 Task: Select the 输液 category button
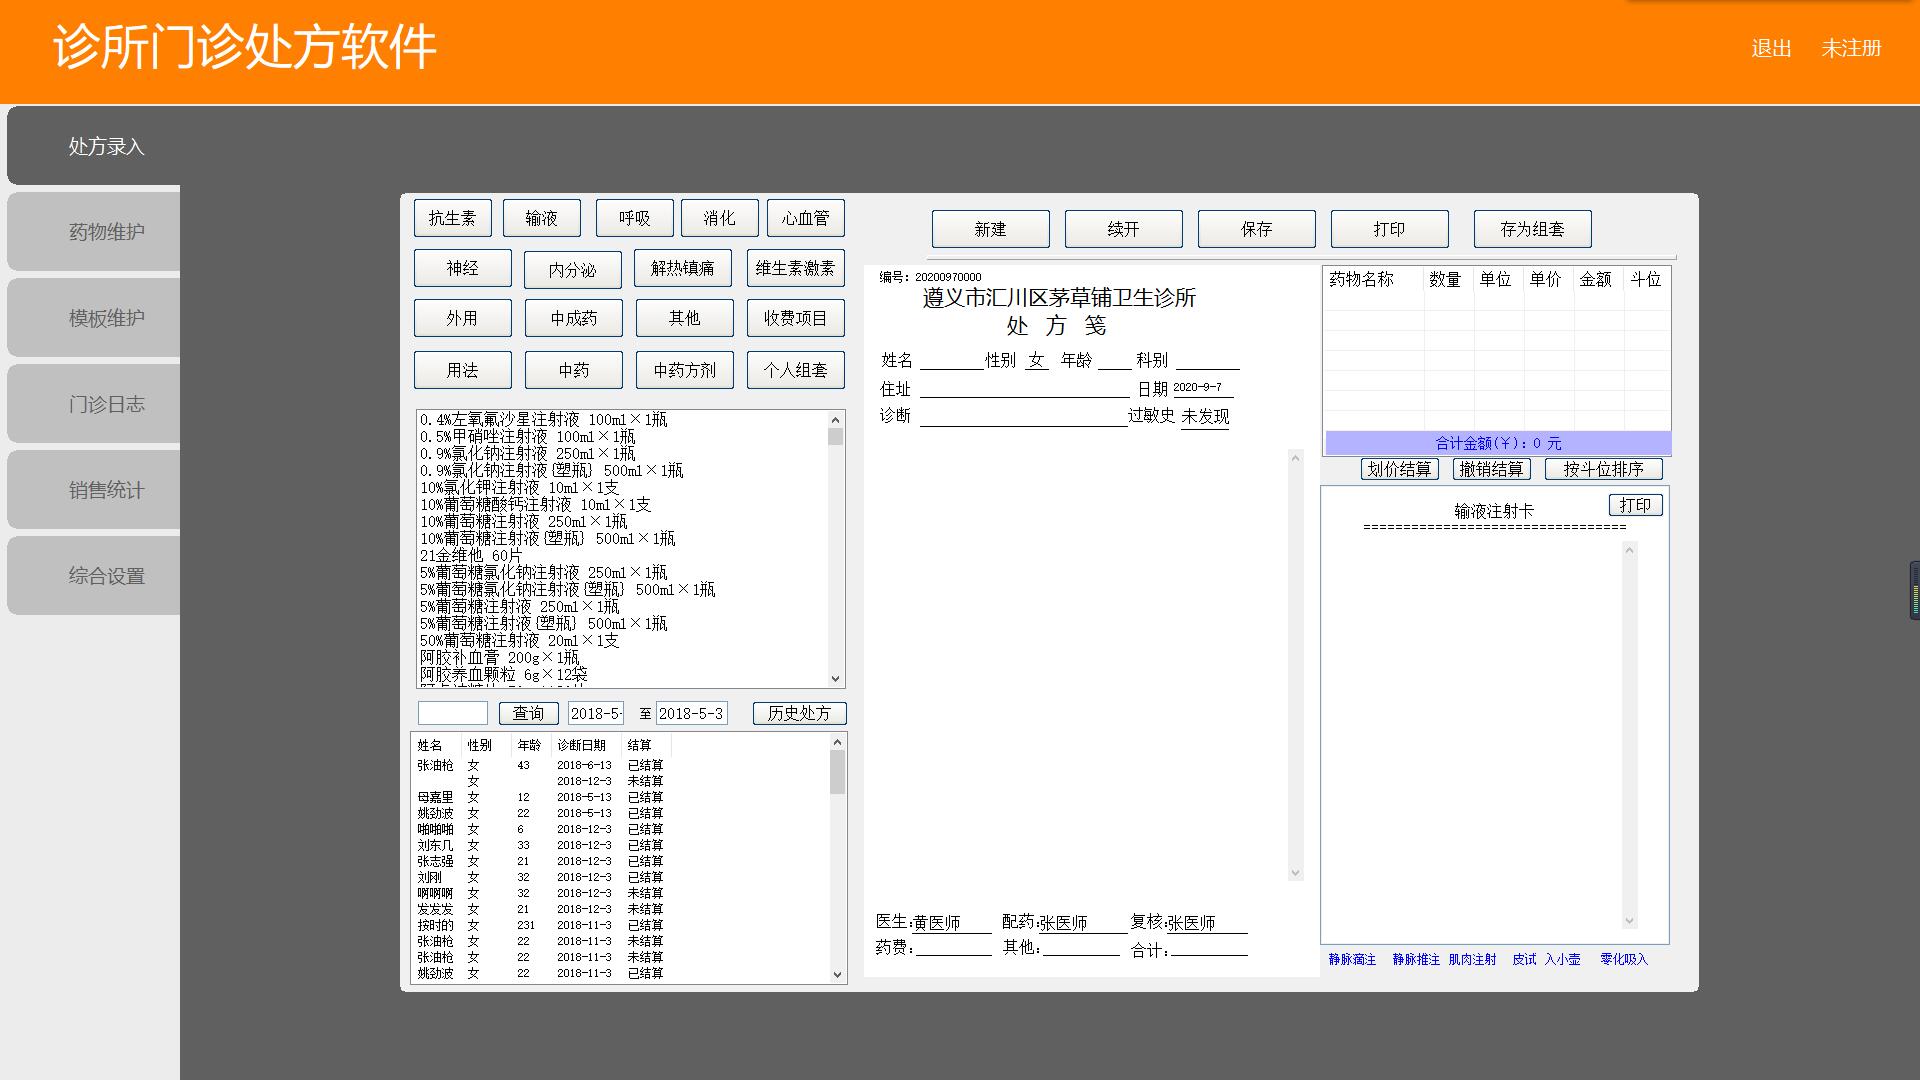point(541,218)
